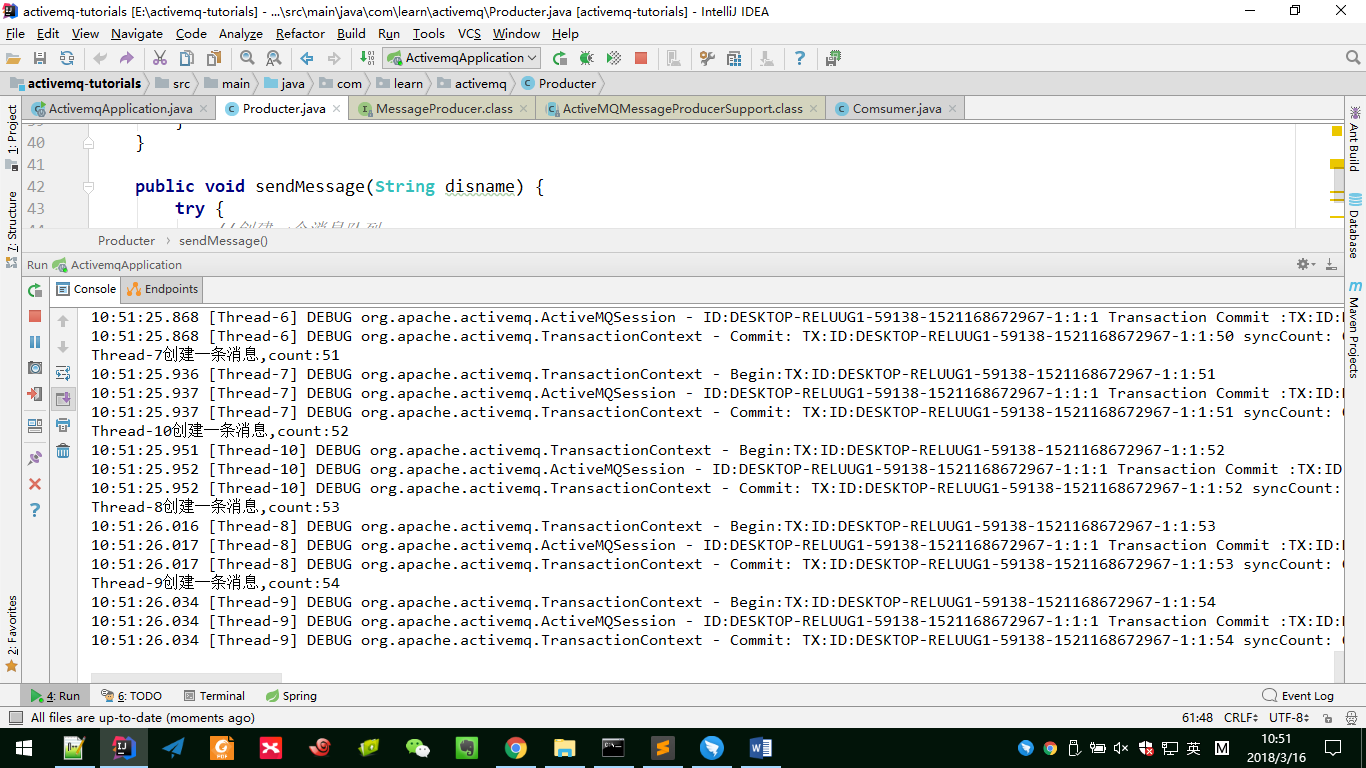Open the Spring tool window

[291, 696]
